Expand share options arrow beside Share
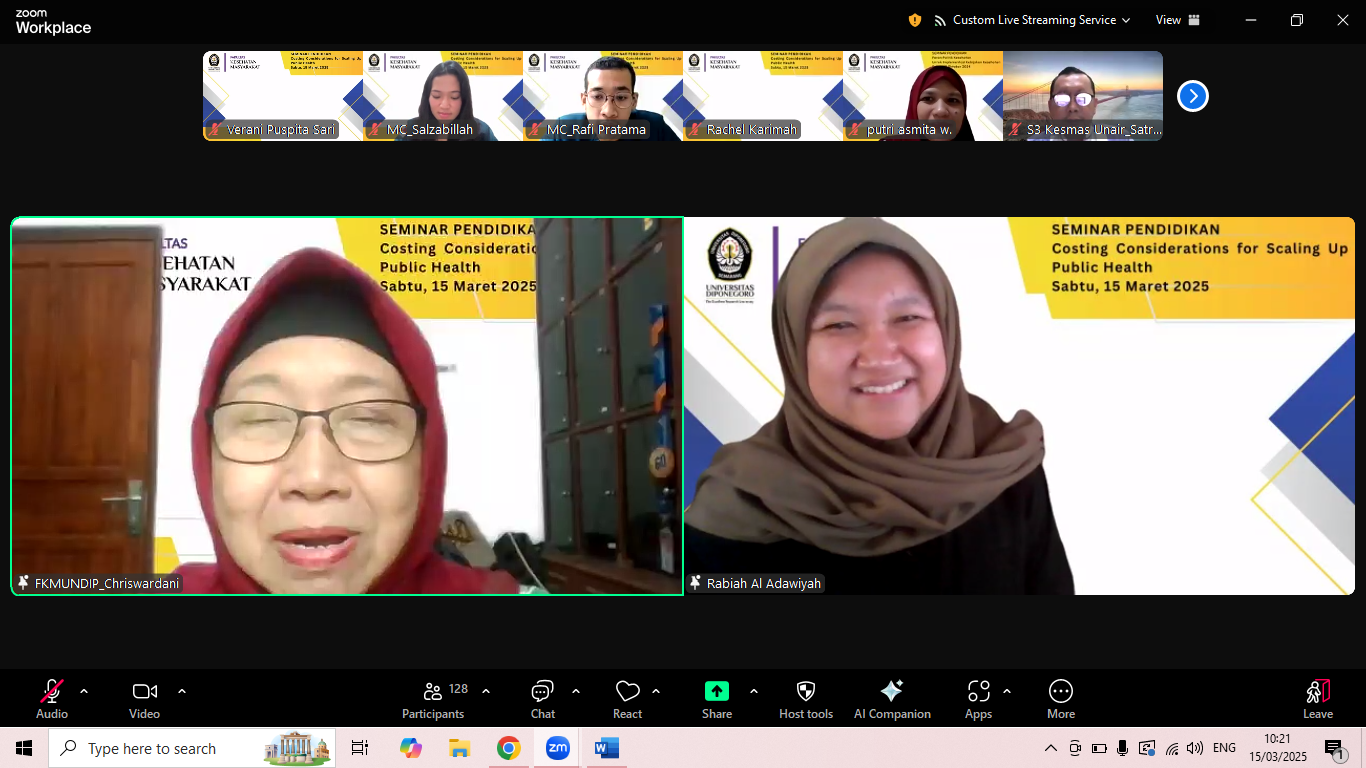 click(753, 691)
